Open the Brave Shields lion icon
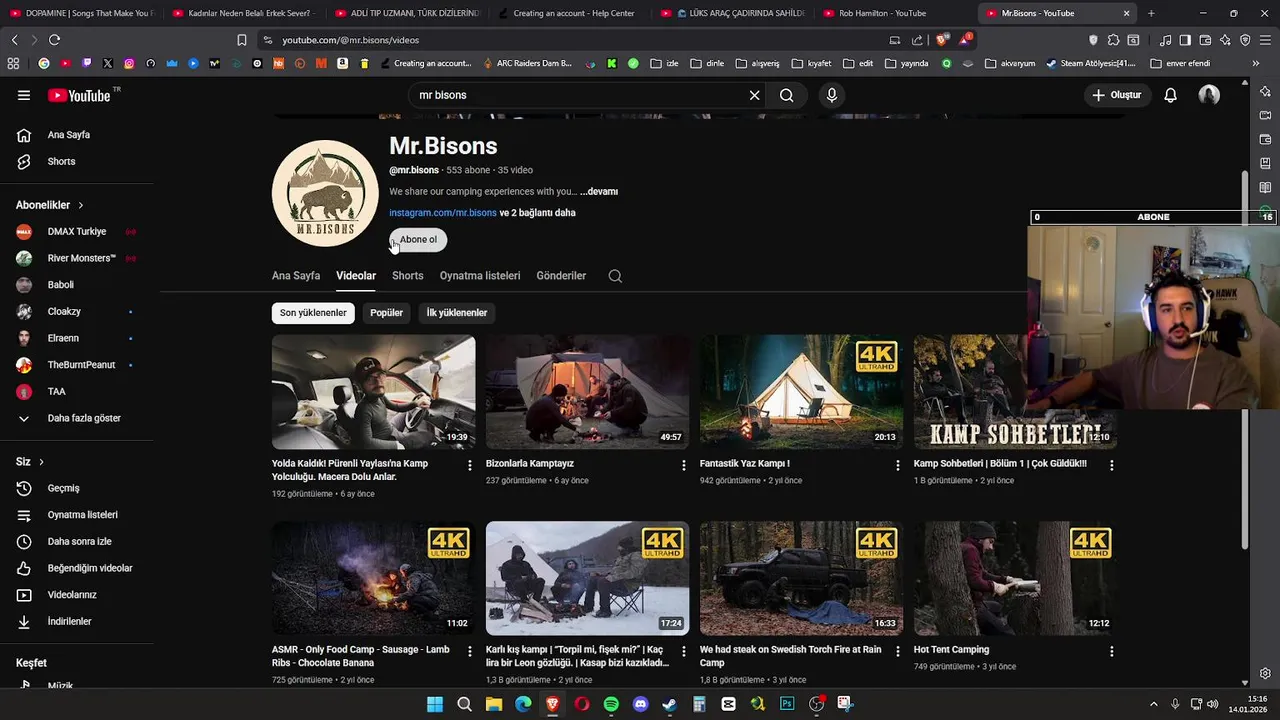1280x720 pixels. pyautogui.click(x=943, y=40)
